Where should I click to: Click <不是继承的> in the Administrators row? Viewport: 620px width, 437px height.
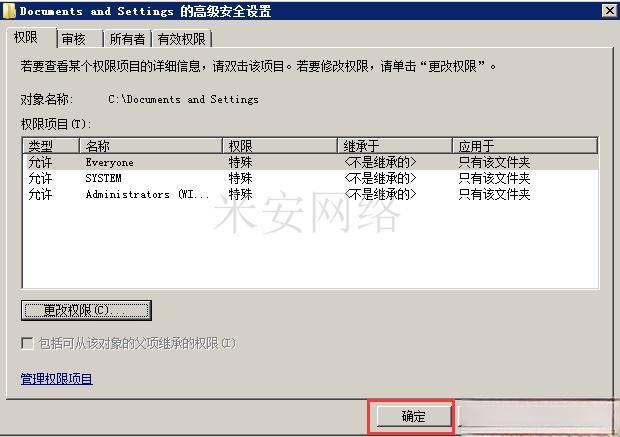[380, 194]
